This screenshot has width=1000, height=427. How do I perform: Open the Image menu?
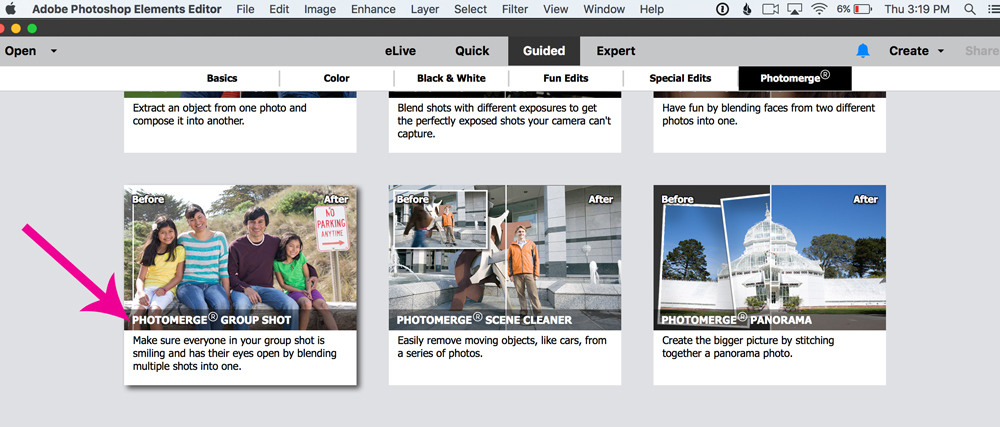pyautogui.click(x=320, y=9)
